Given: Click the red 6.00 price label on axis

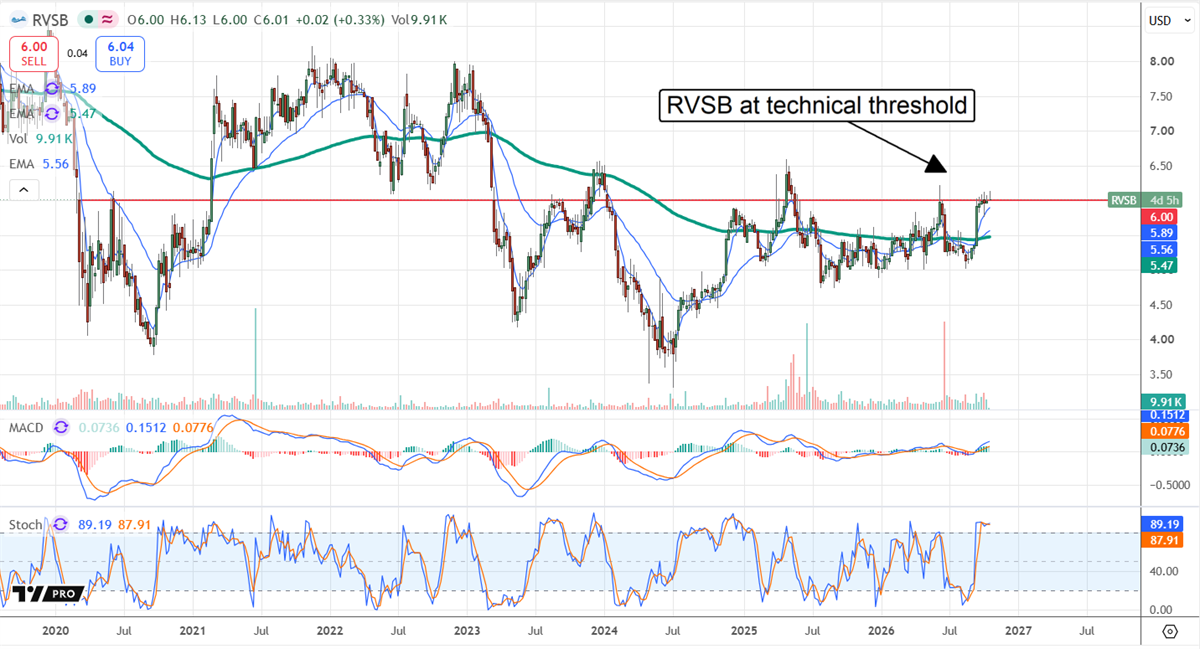Looking at the screenshot, I should [x=1160, y=216].
